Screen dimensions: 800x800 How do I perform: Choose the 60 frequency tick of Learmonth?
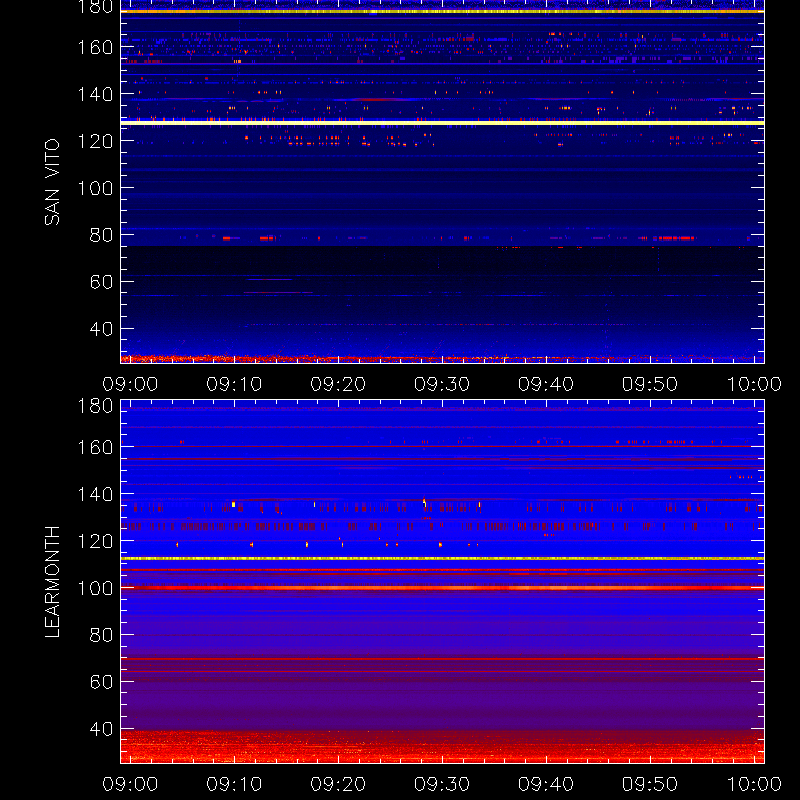point(102,682)
